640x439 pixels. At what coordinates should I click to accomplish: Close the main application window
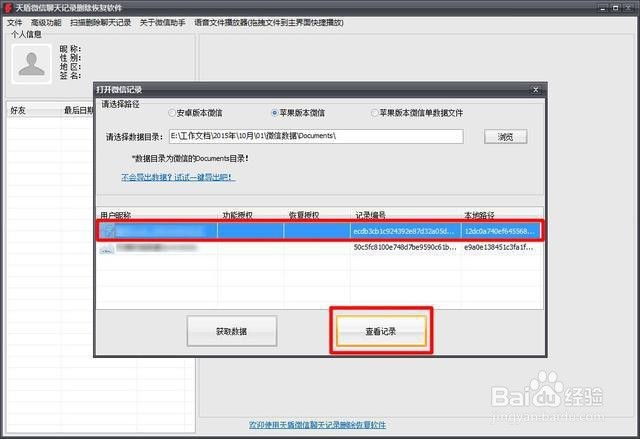629,7
